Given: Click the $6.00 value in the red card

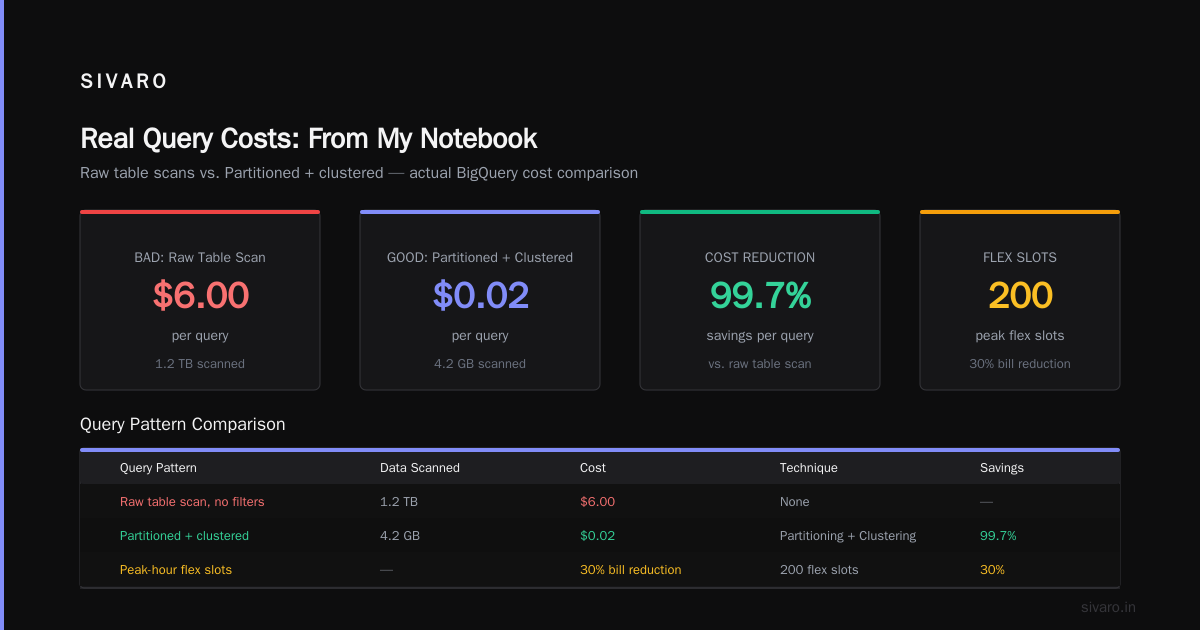Looking at the screenshot, I should [200, 295].
